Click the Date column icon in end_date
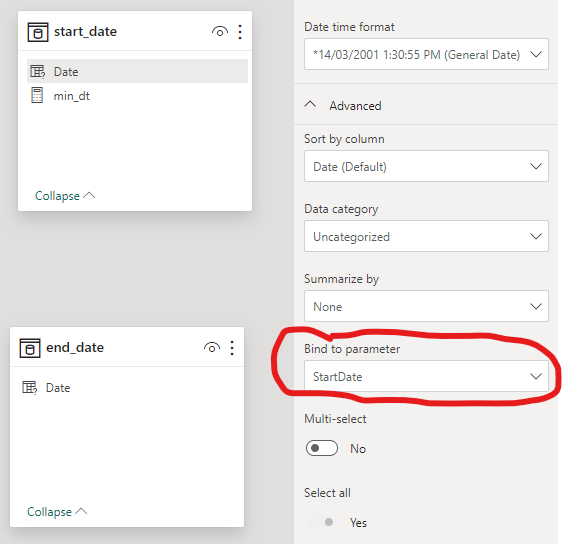The image size is (562, 544). [x=29, y=387]
